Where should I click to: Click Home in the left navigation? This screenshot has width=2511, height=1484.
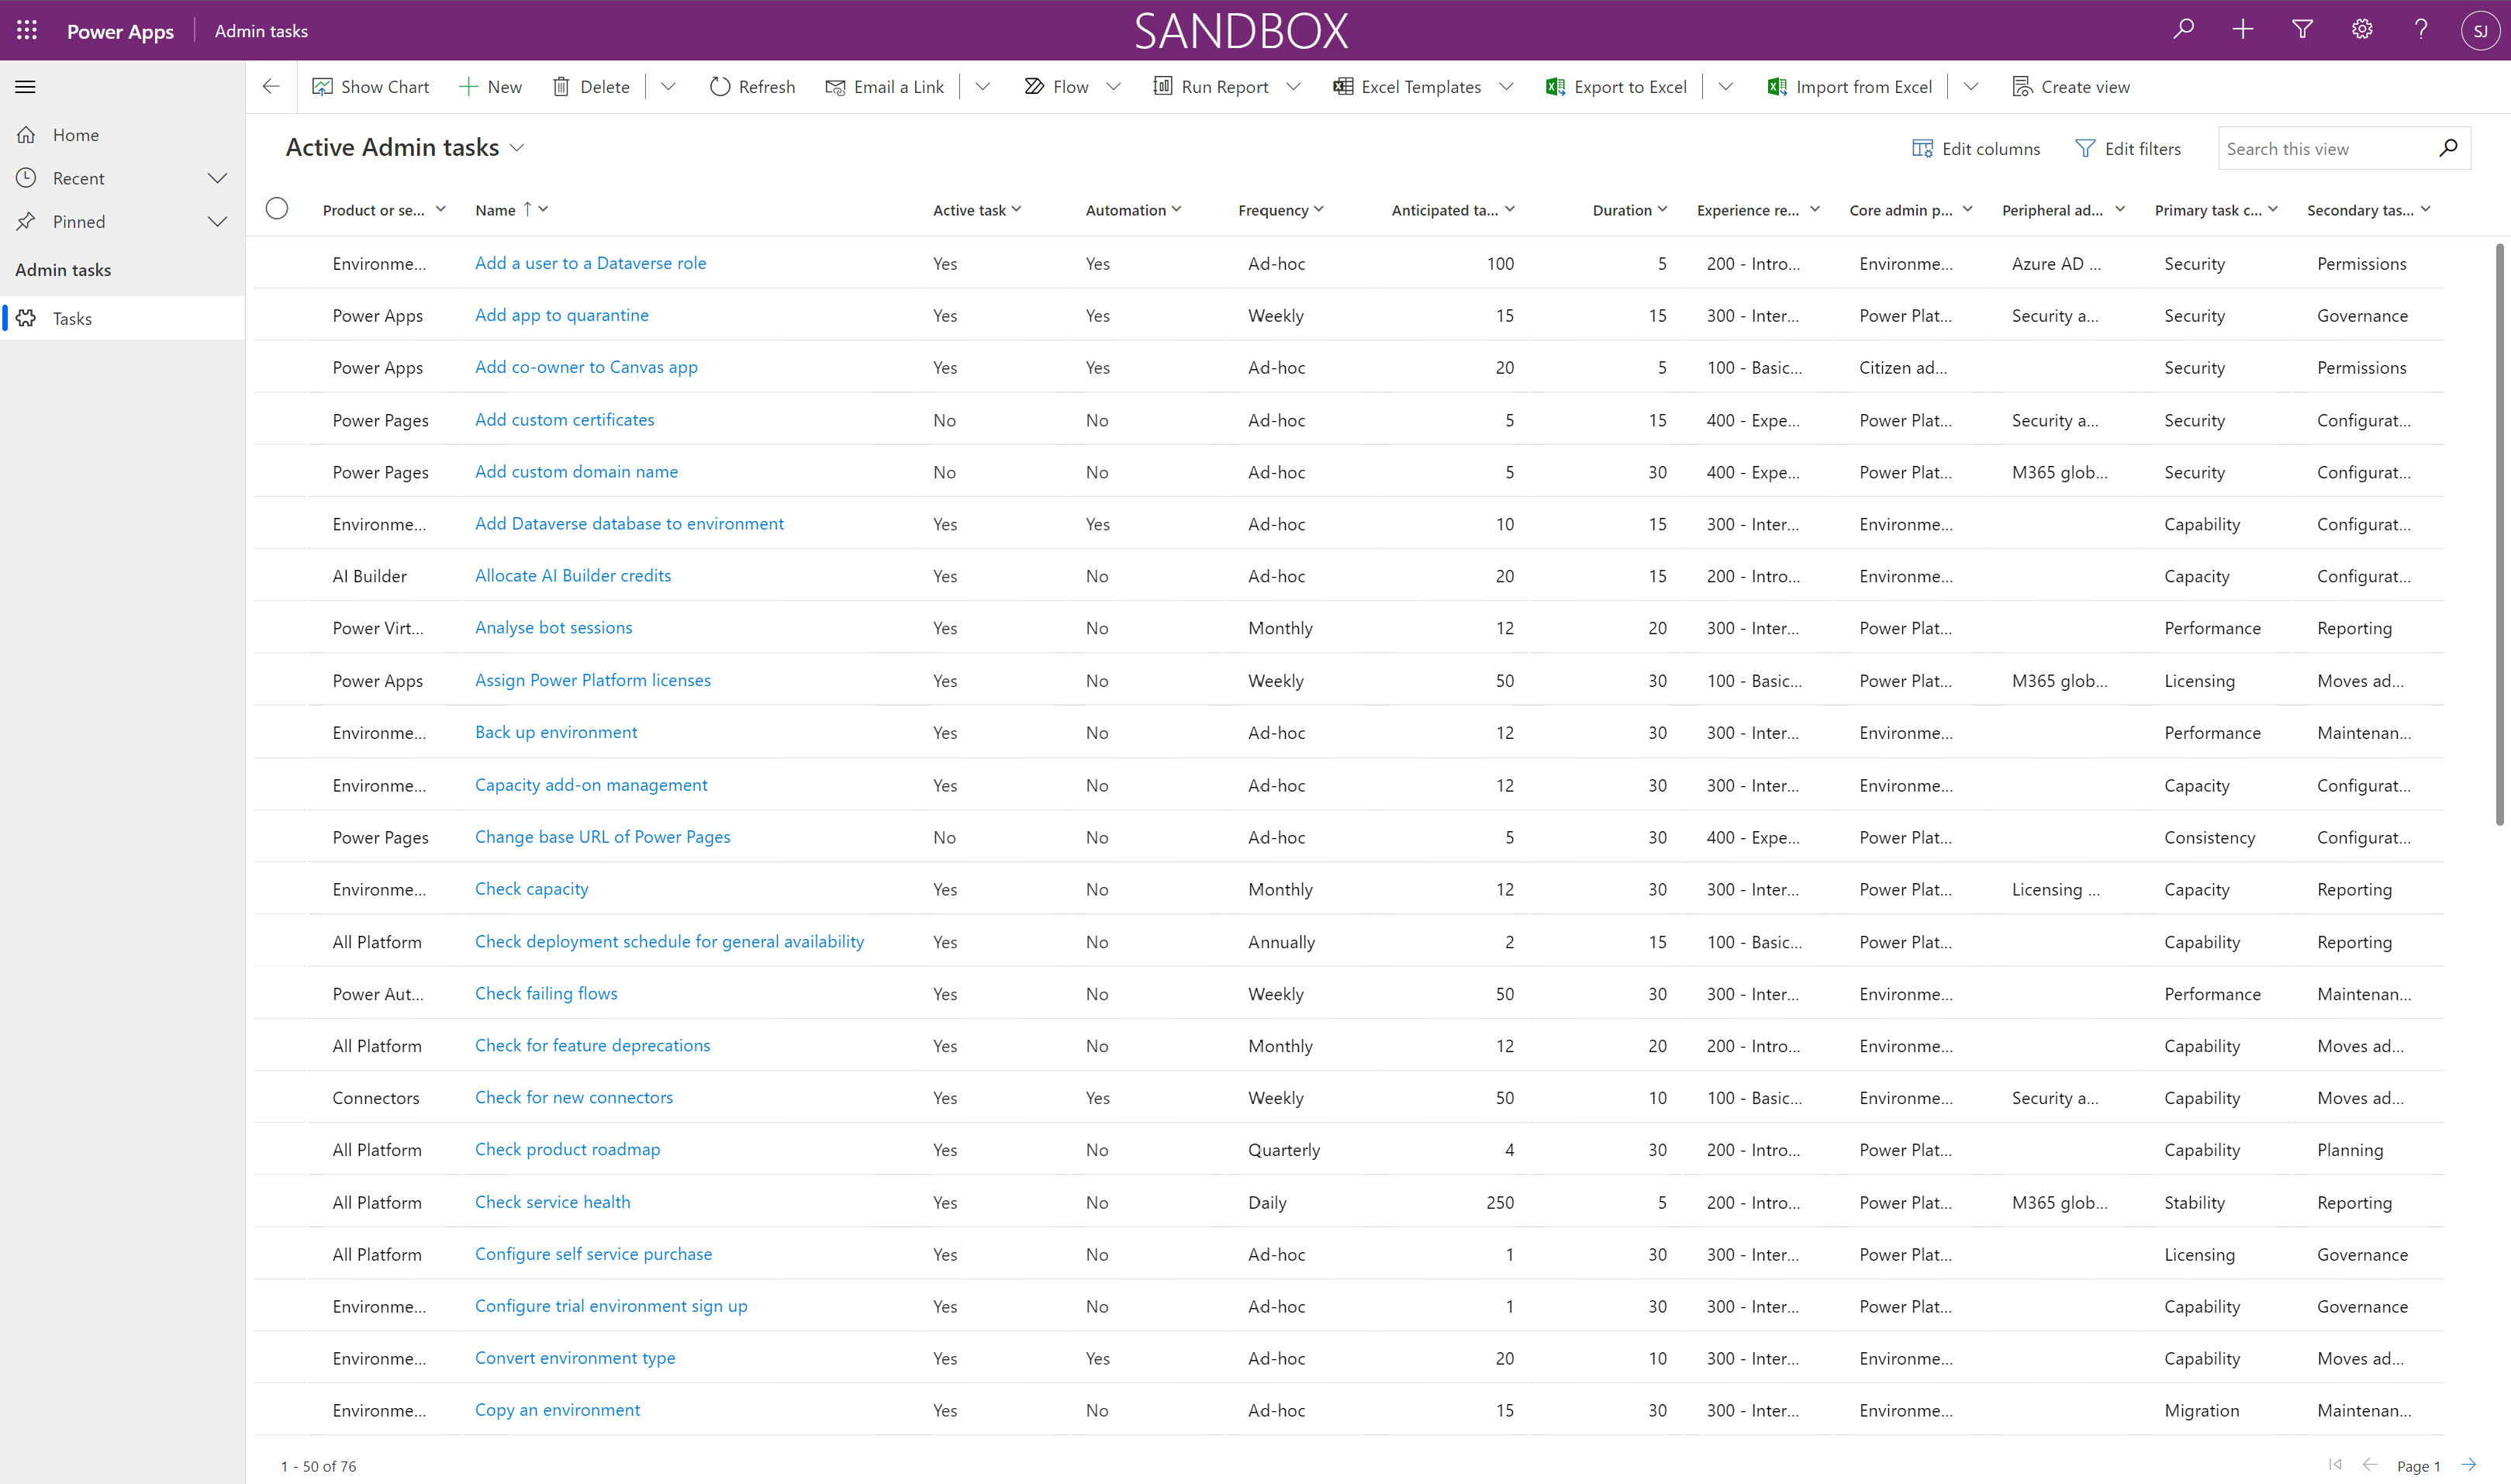click(74, 134)
